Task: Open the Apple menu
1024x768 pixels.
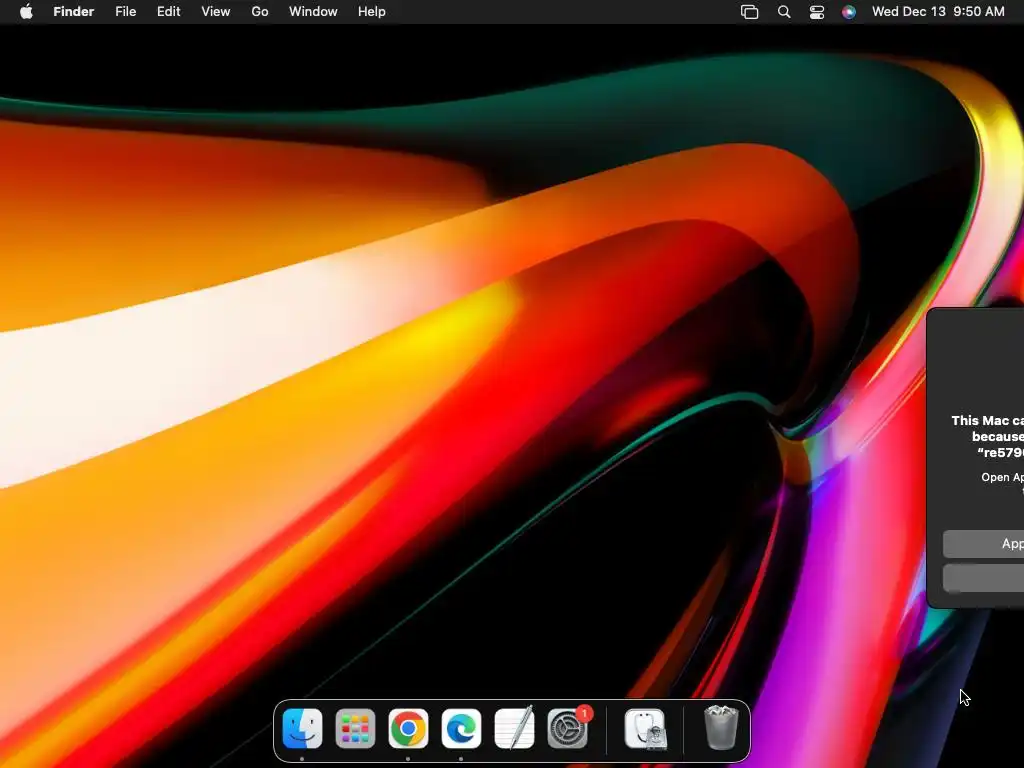Action: (x=26, y=12)
